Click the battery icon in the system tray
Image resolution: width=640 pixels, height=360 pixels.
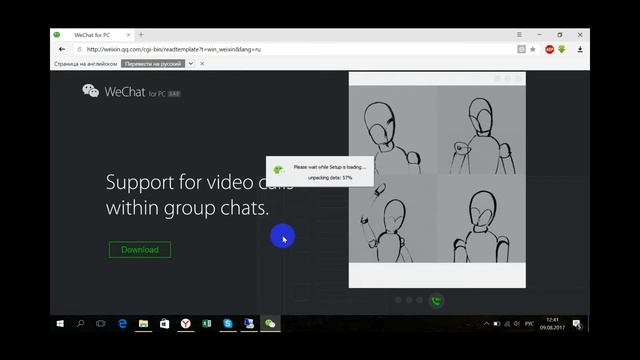(x=497, y=324)
